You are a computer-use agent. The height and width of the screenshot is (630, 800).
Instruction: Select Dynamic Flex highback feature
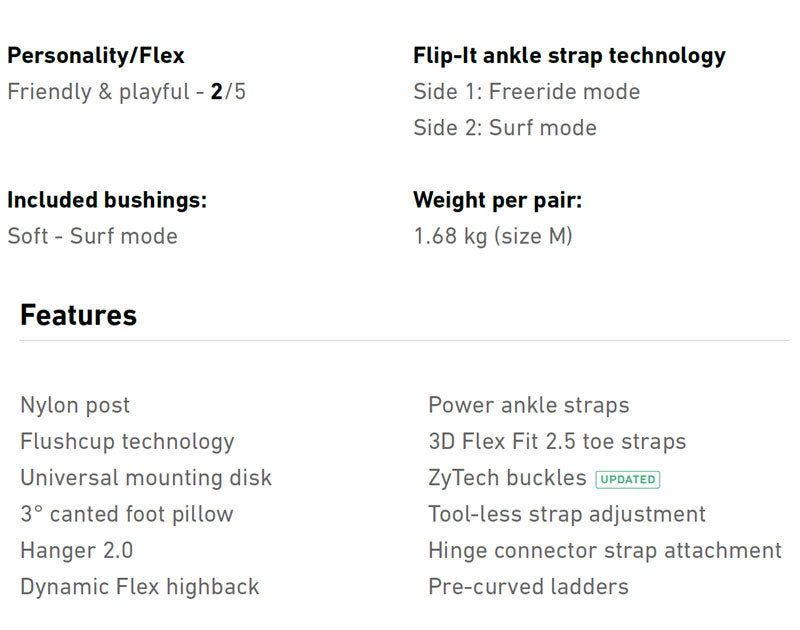coord(139,586)
